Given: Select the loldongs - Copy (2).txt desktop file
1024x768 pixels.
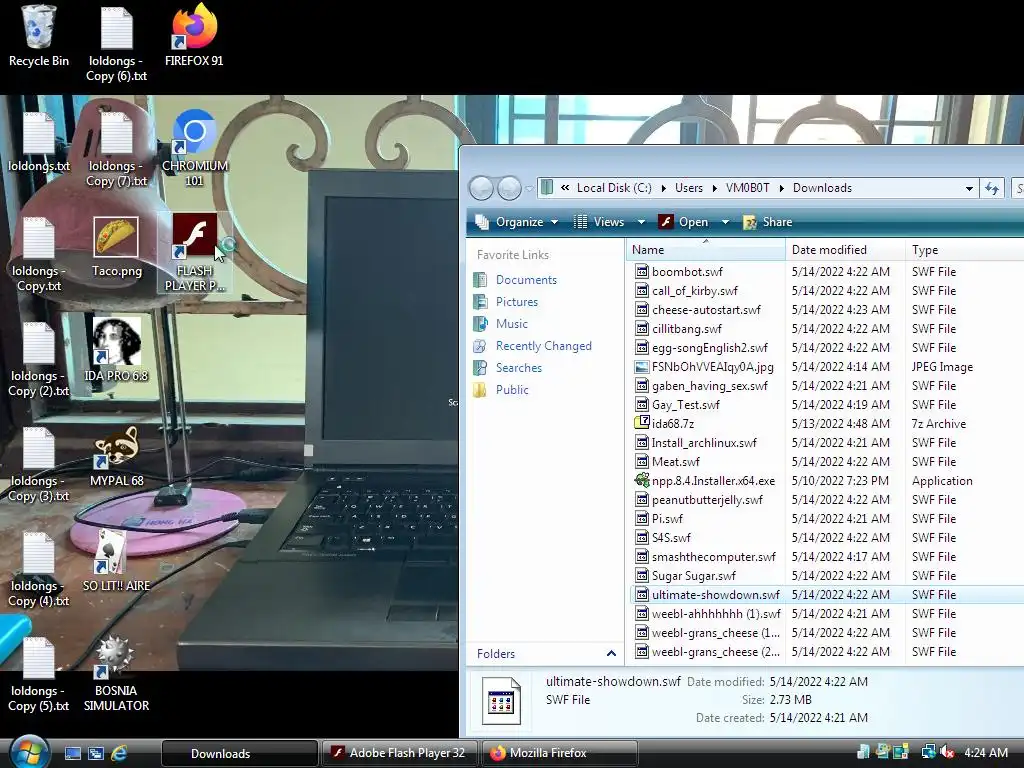Looking at the screenshot, I should tap(39, 359).
